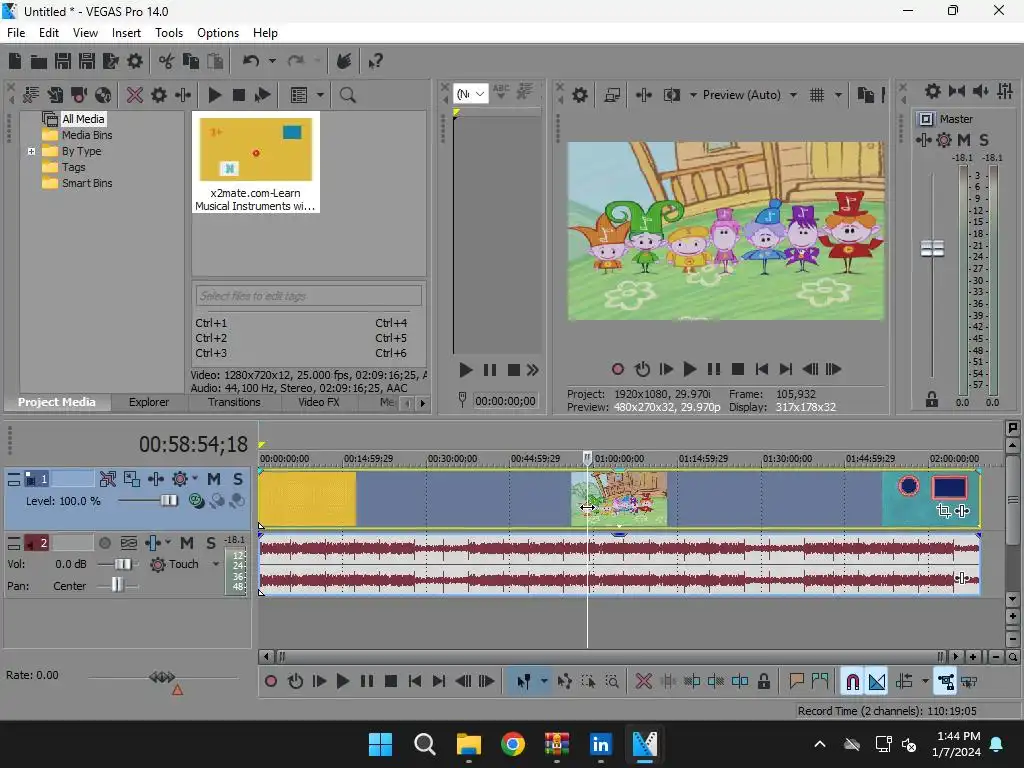The height and width of the screenshot is (768, 1024).
Task: Insert a marker with the marker icon
Action: pos(796,682)
